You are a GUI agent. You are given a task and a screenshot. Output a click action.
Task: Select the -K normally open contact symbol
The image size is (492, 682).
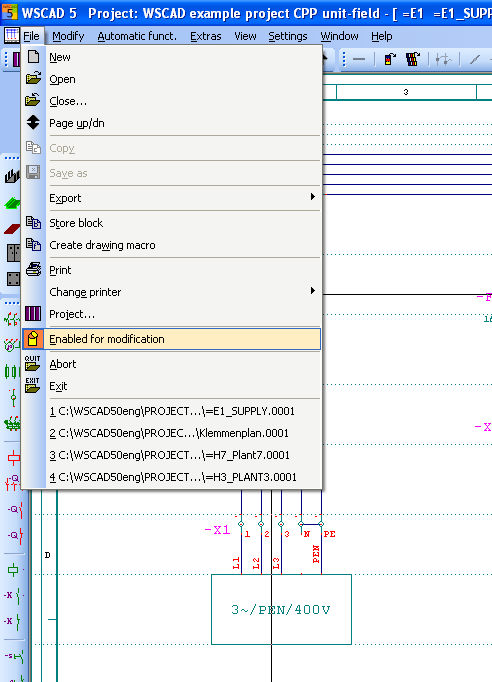[x=14, y=595]
